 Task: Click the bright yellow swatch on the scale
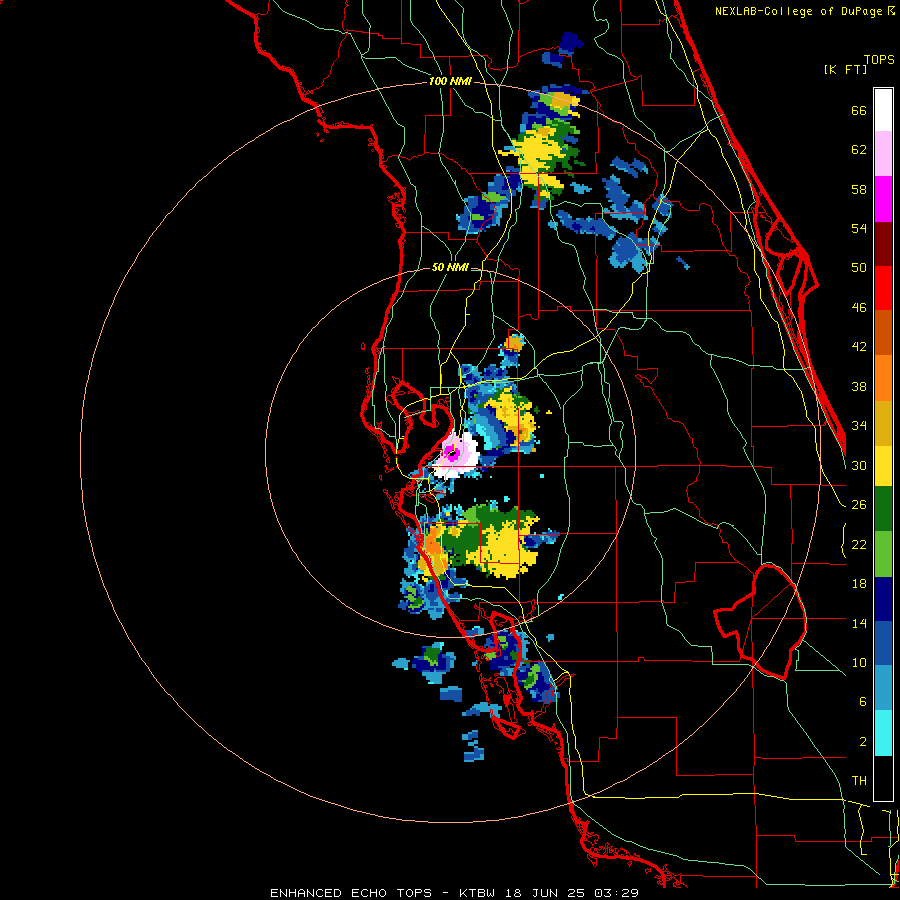pos(883,465)
